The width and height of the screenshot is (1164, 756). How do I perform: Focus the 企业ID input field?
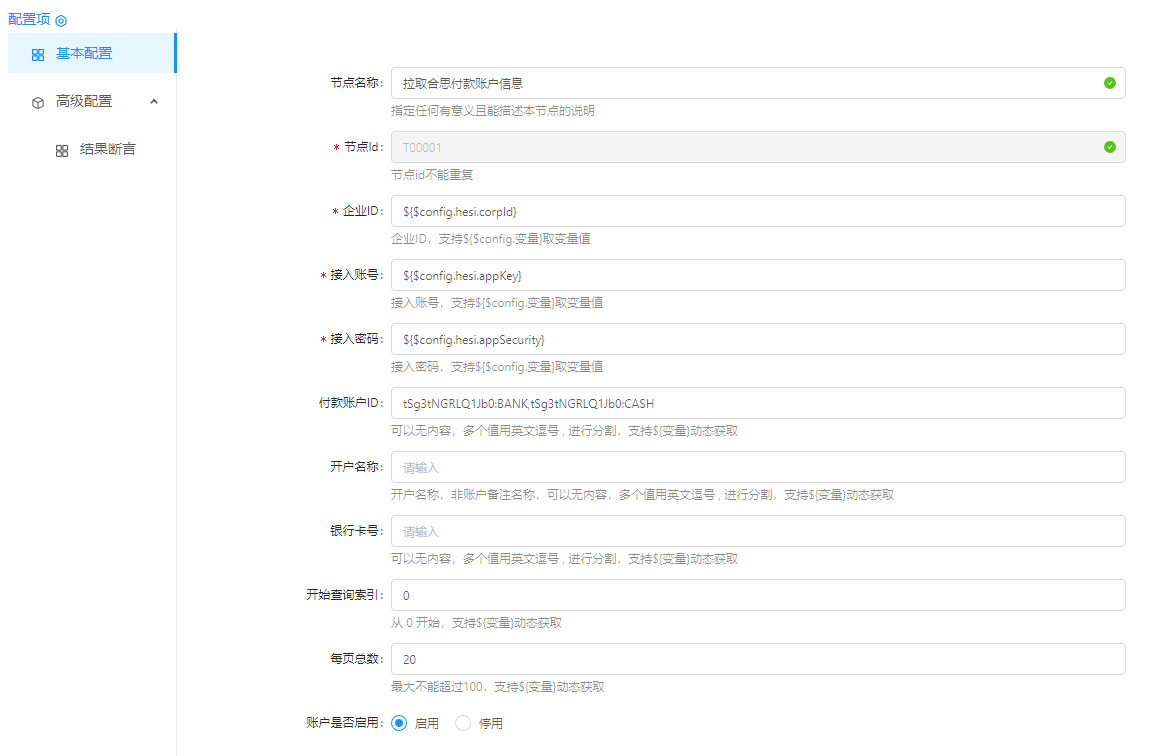757,211
